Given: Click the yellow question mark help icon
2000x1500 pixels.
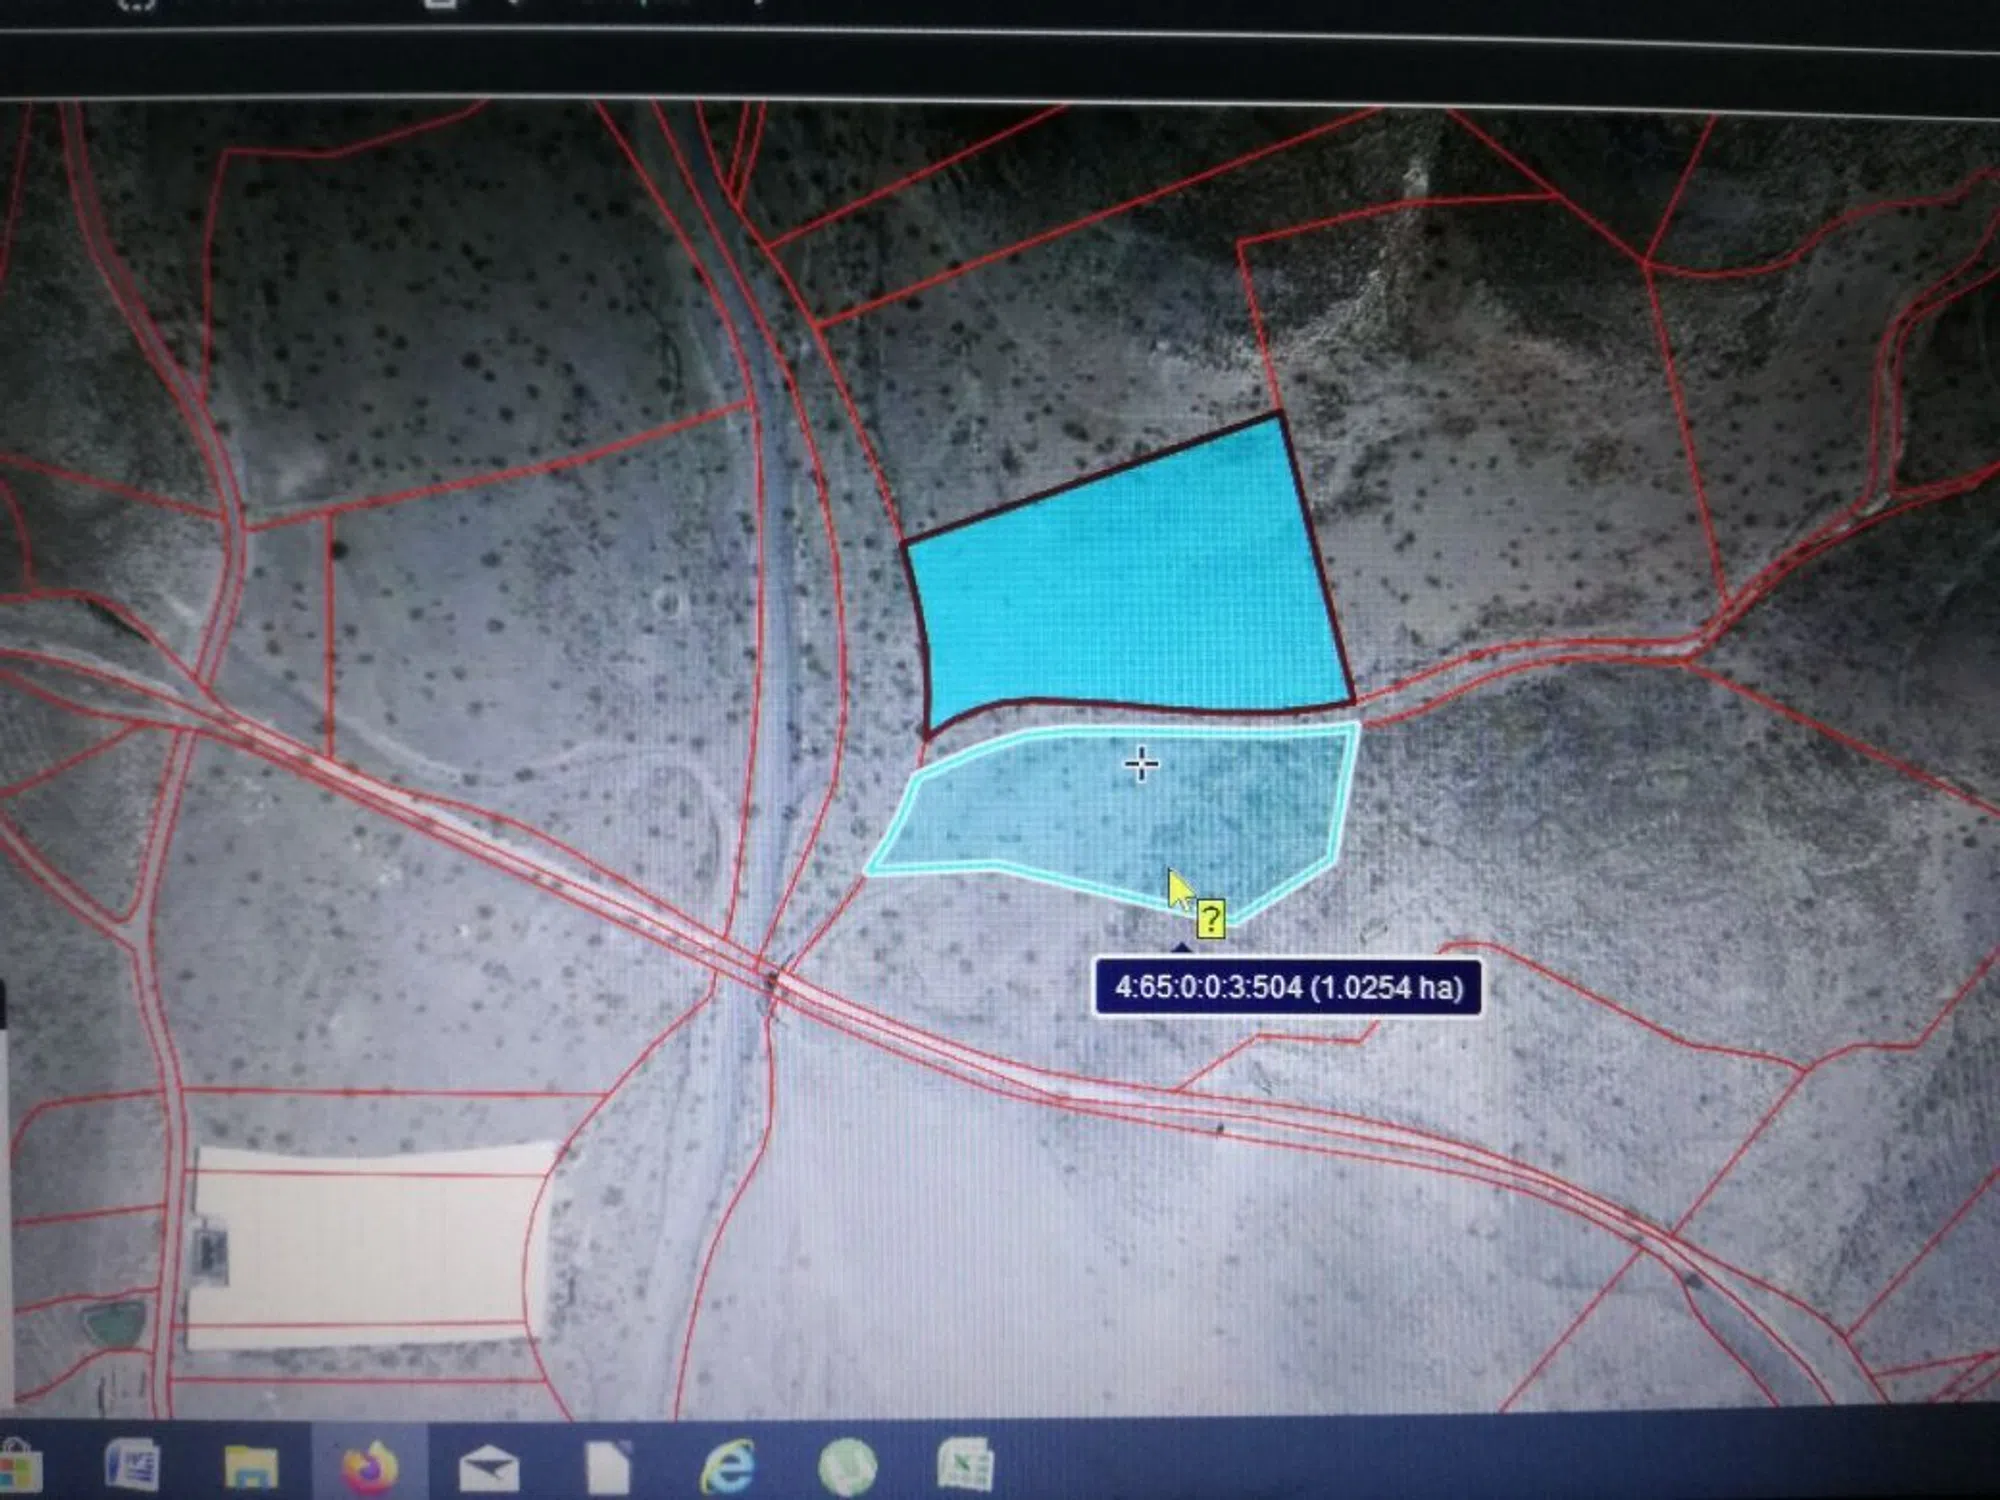Looking at the screenshot, I should pyautogui.click(x=1210, y=918).
